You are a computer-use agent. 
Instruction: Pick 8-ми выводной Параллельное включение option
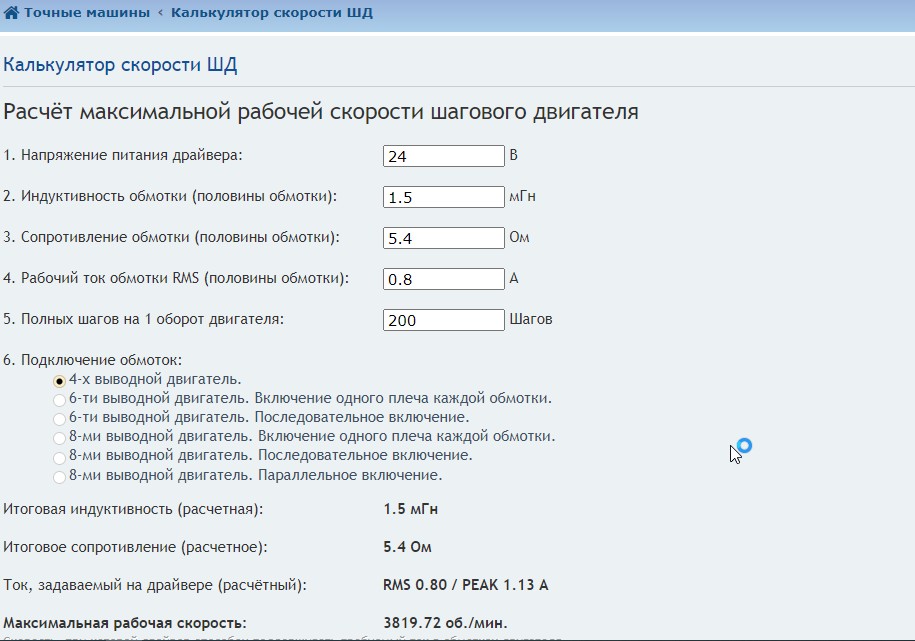[x=60, y=476]
